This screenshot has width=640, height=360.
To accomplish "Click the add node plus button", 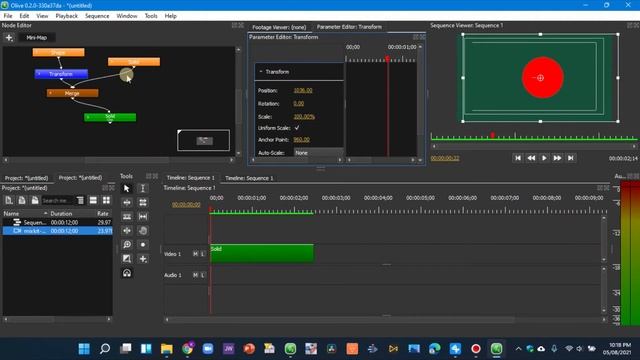I will [x=9, y=38].
